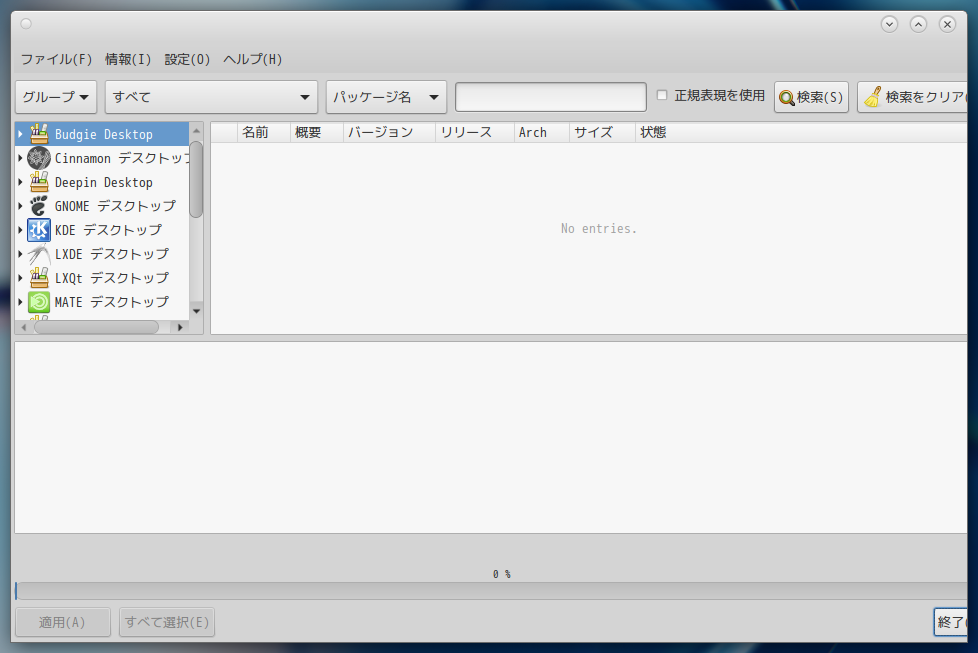Sort by the 概要 column header
The height and width of the screenshot is (653, 978).
(317, 132)
